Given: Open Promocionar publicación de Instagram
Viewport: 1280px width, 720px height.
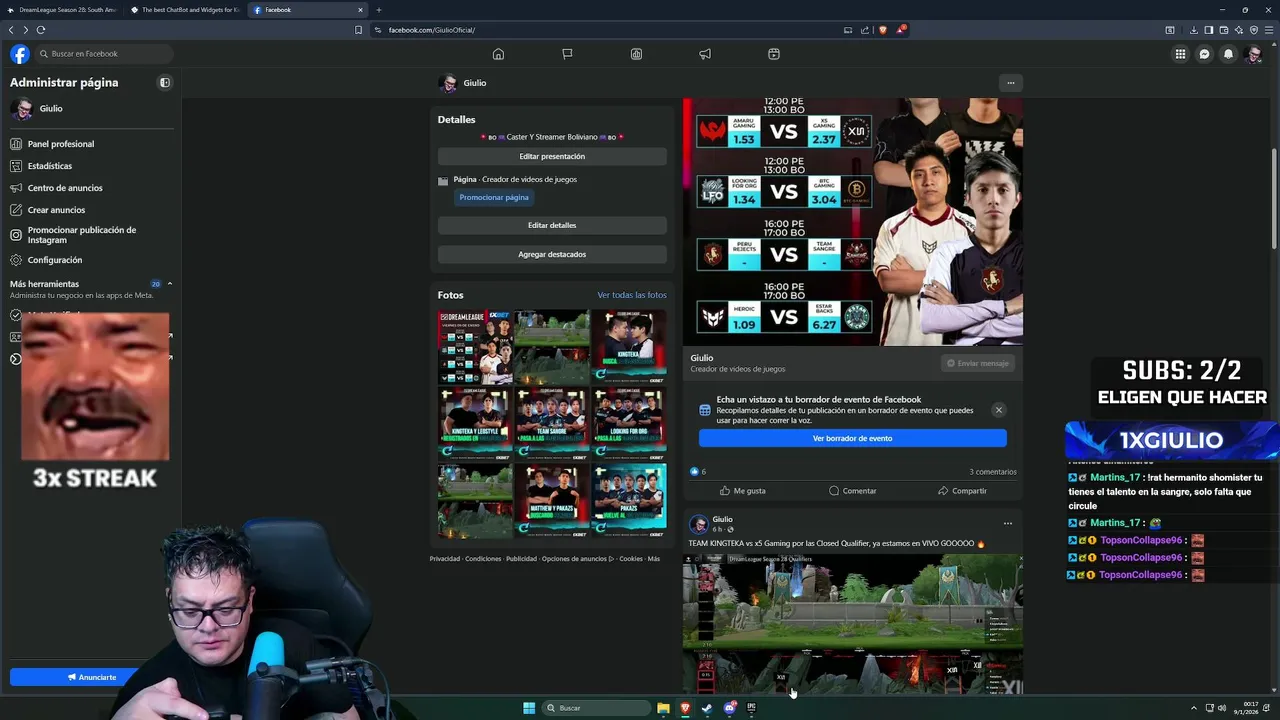Looking at the screenshot, I should pyautogui.click(x=90, y=235).
